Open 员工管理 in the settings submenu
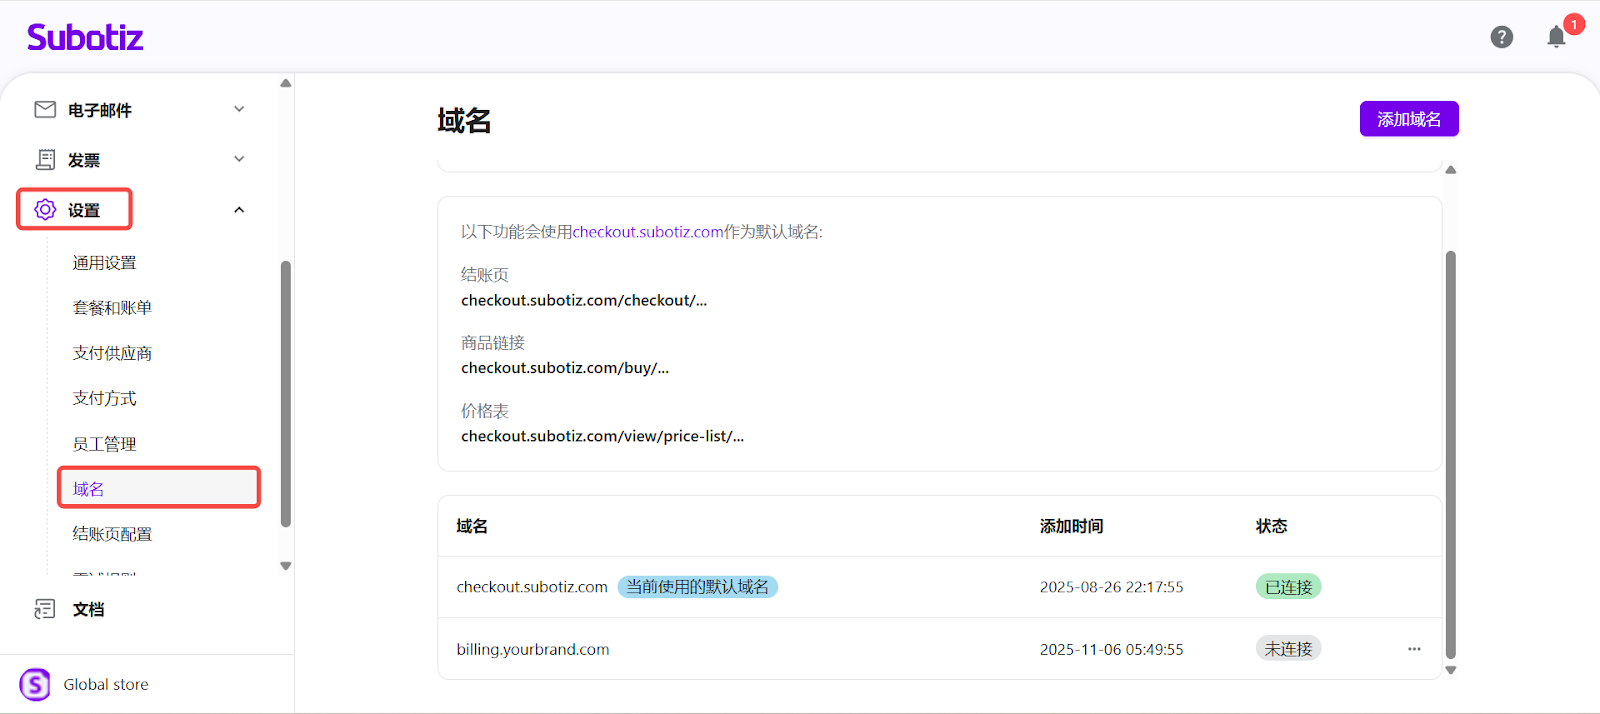 pyautogui.click(x=104, y=444)
